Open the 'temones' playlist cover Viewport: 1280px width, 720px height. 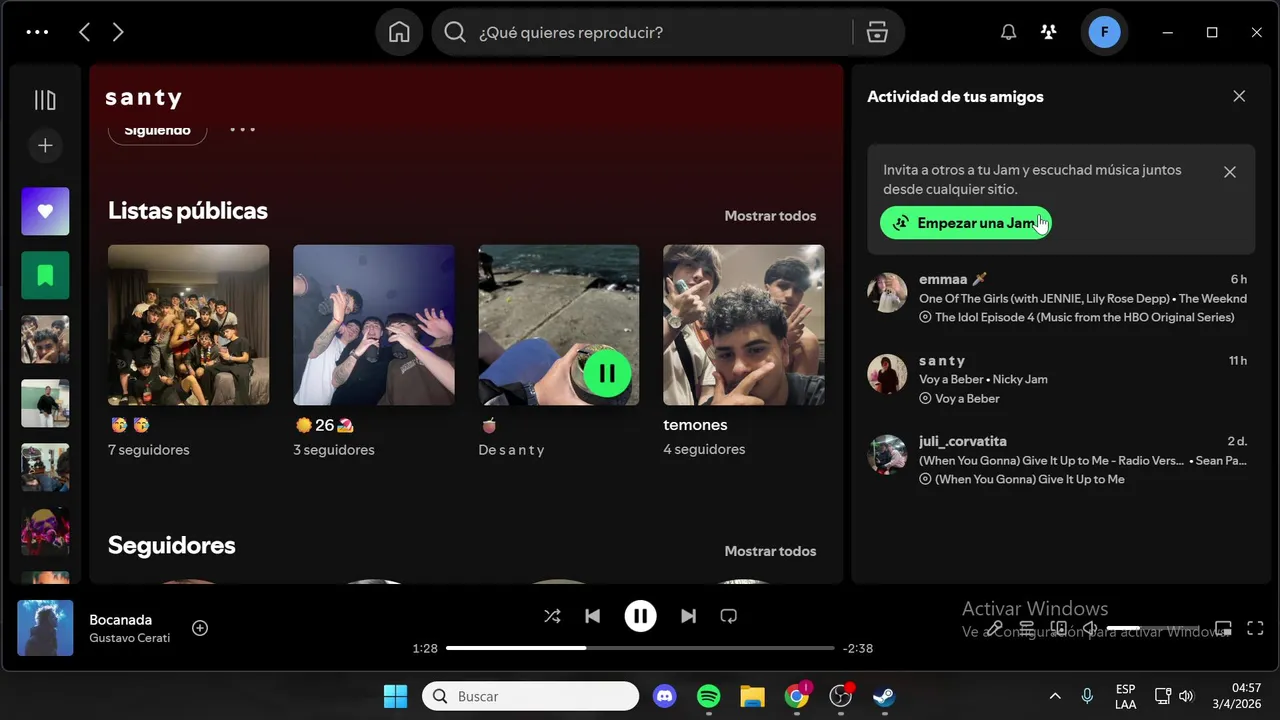744,325
